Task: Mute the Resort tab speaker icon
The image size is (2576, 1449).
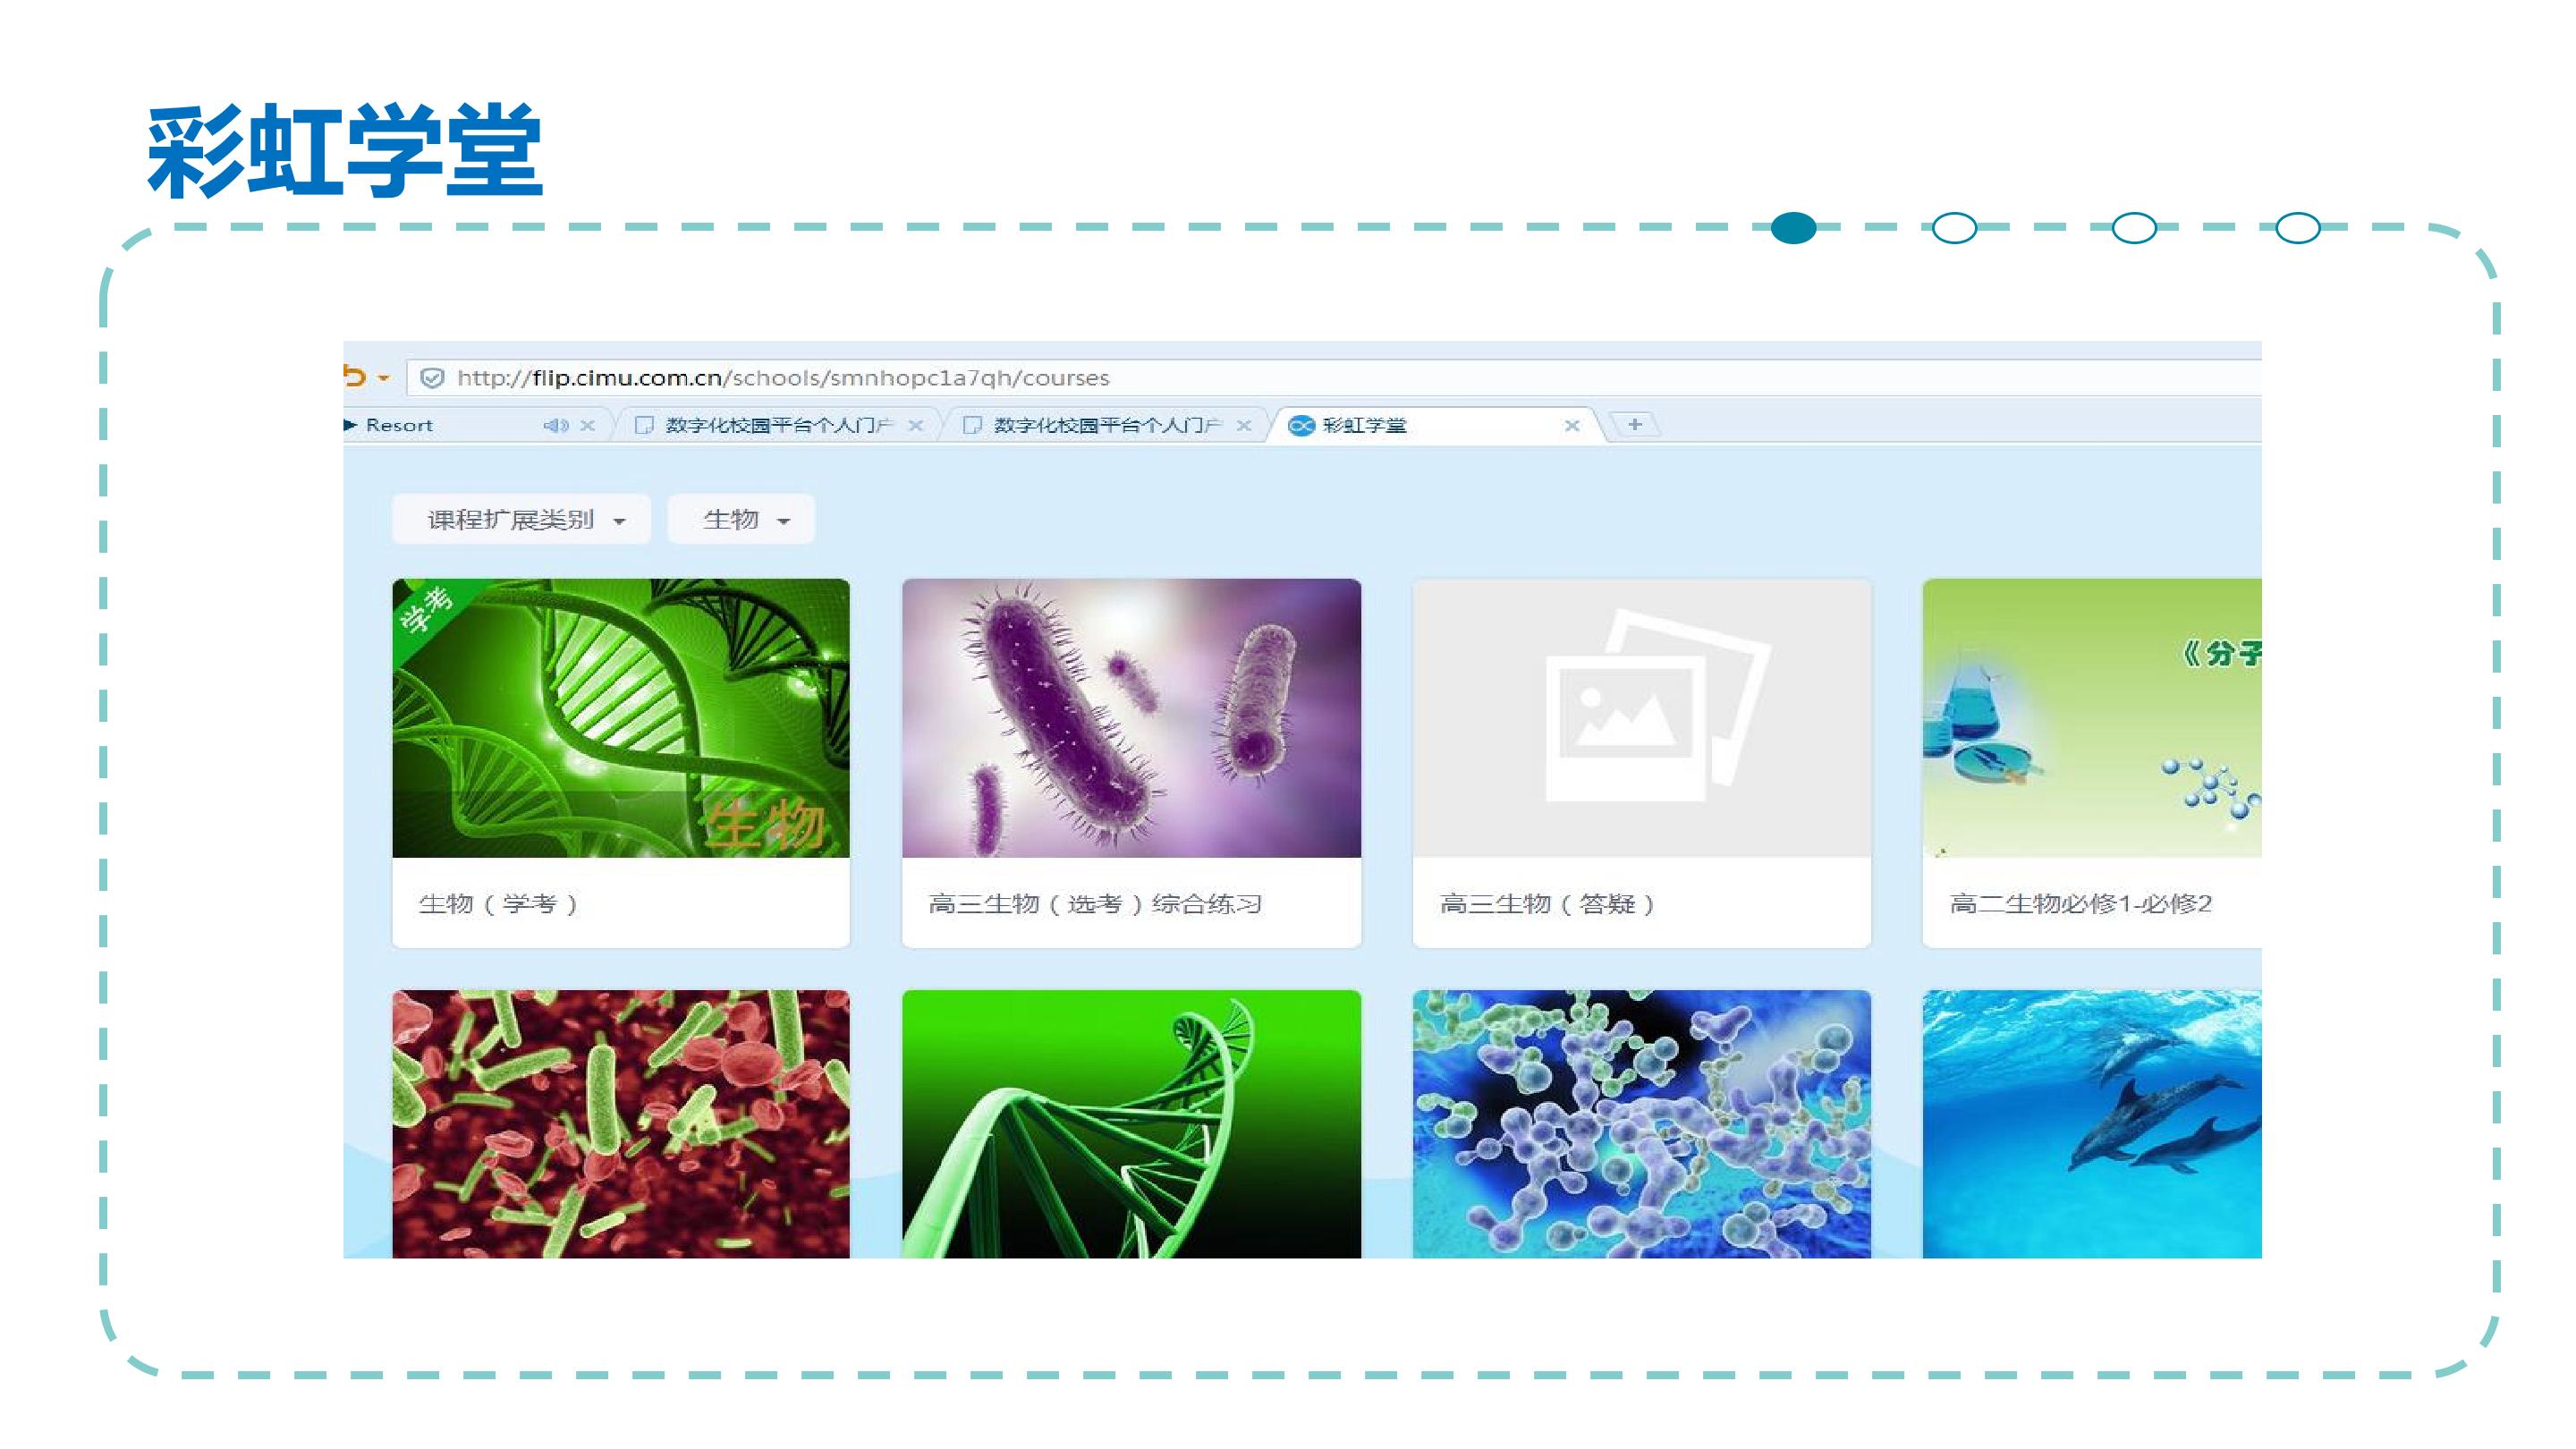Action: (555, 426)
